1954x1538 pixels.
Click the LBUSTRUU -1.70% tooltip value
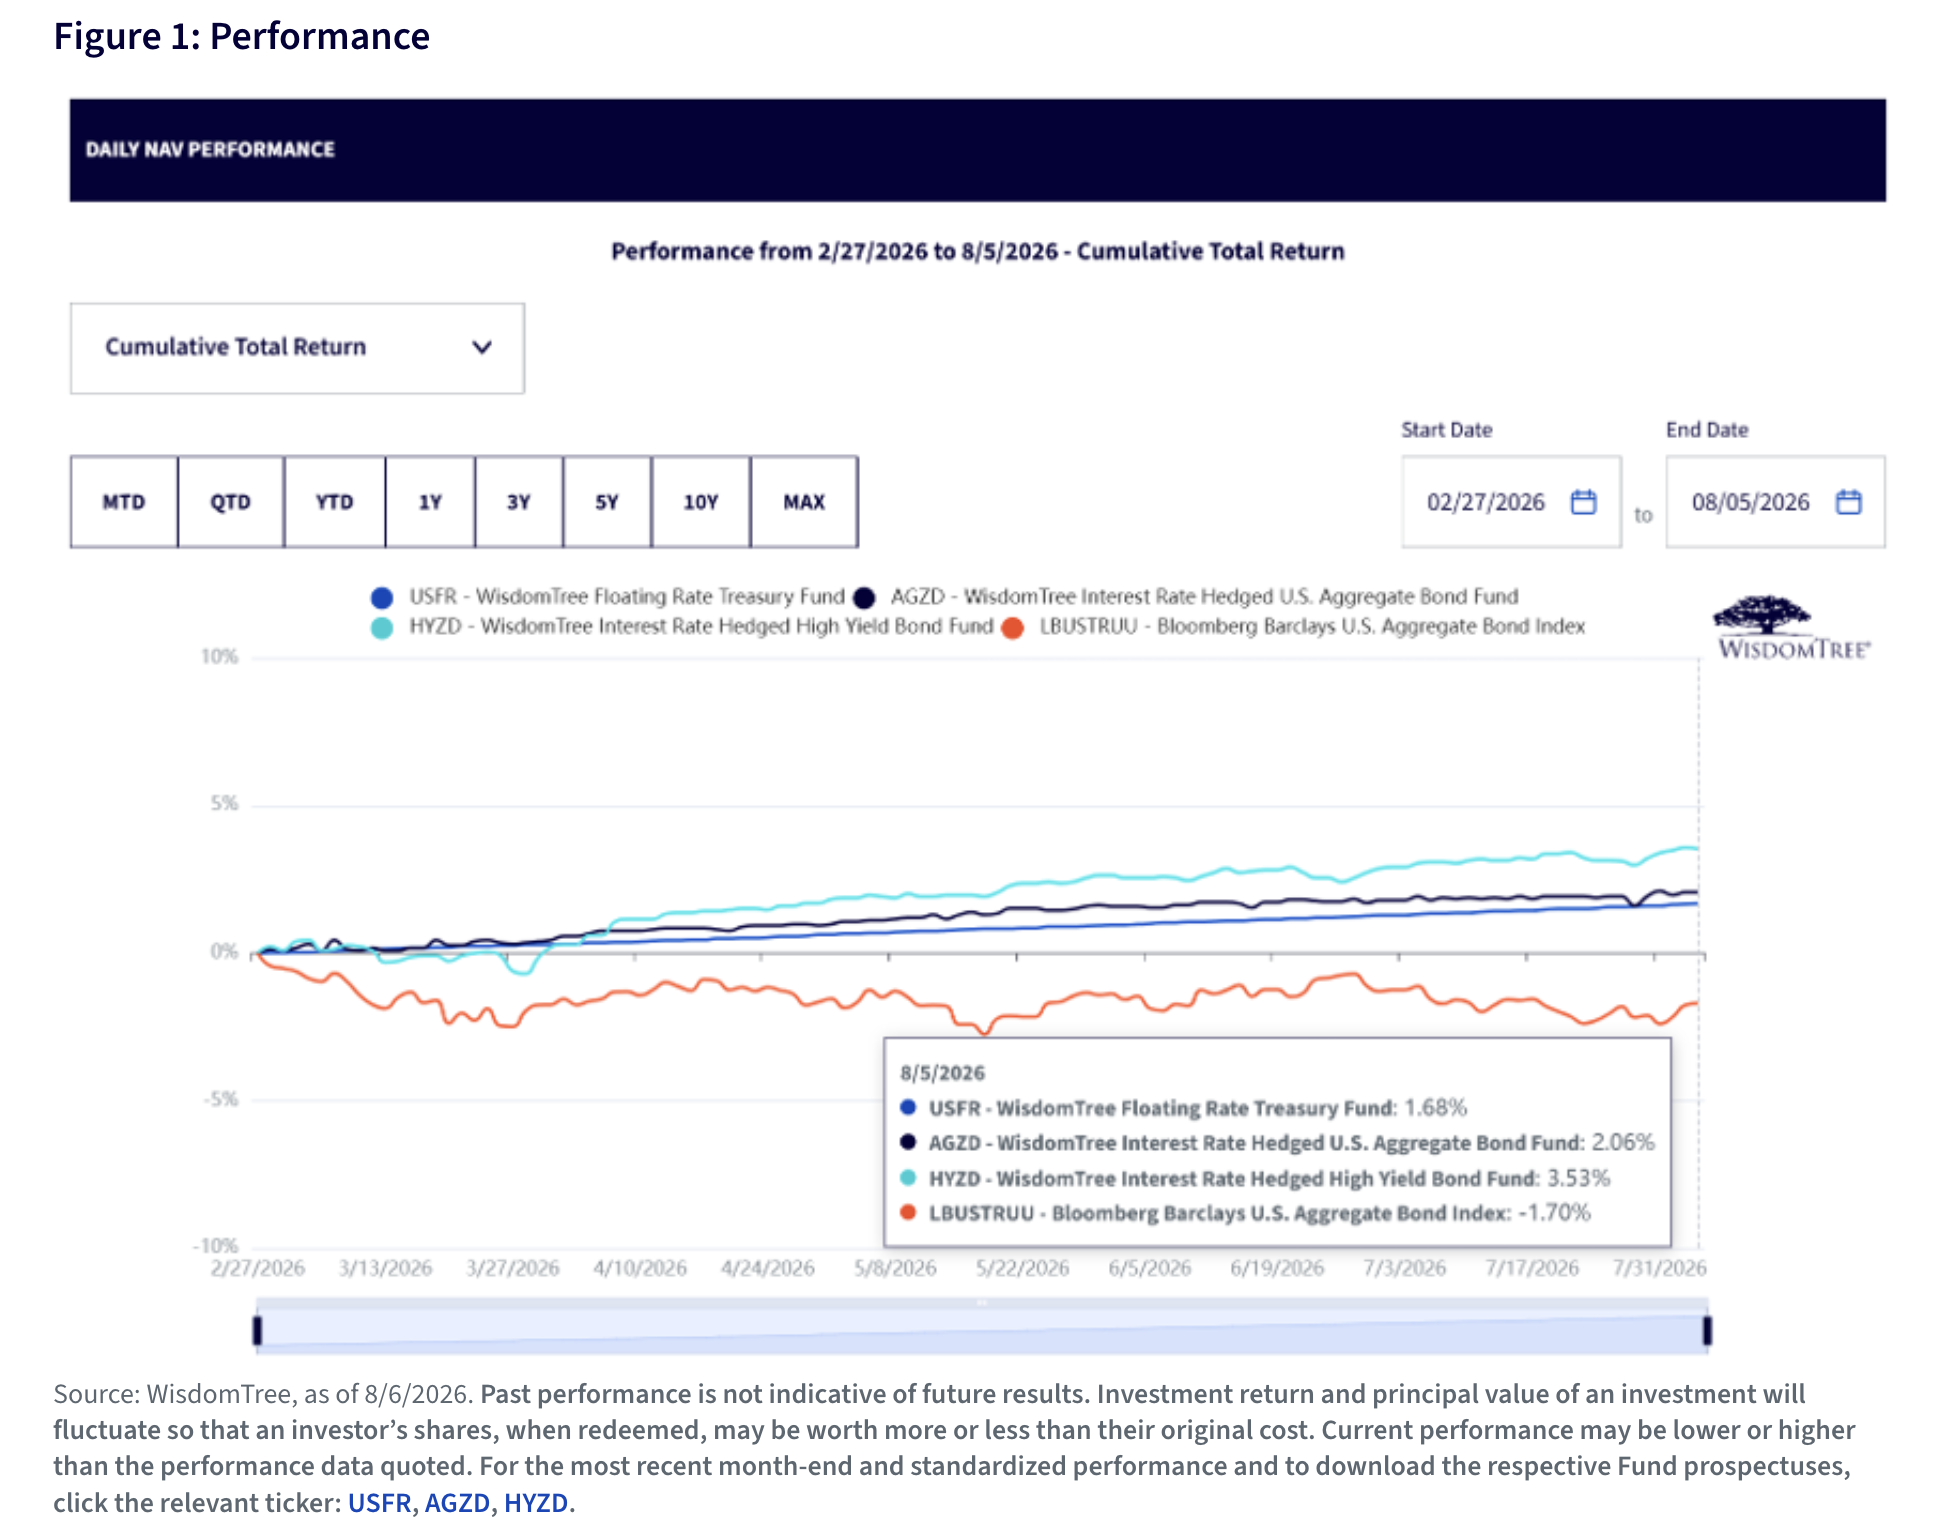pos(1555,1213)
